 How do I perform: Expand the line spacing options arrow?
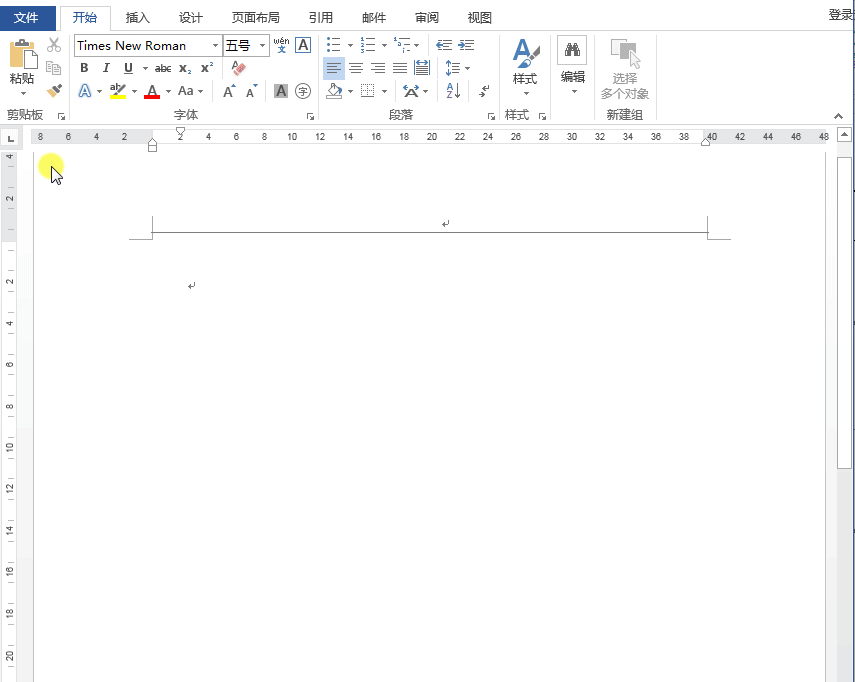click(x=467, y=68)
